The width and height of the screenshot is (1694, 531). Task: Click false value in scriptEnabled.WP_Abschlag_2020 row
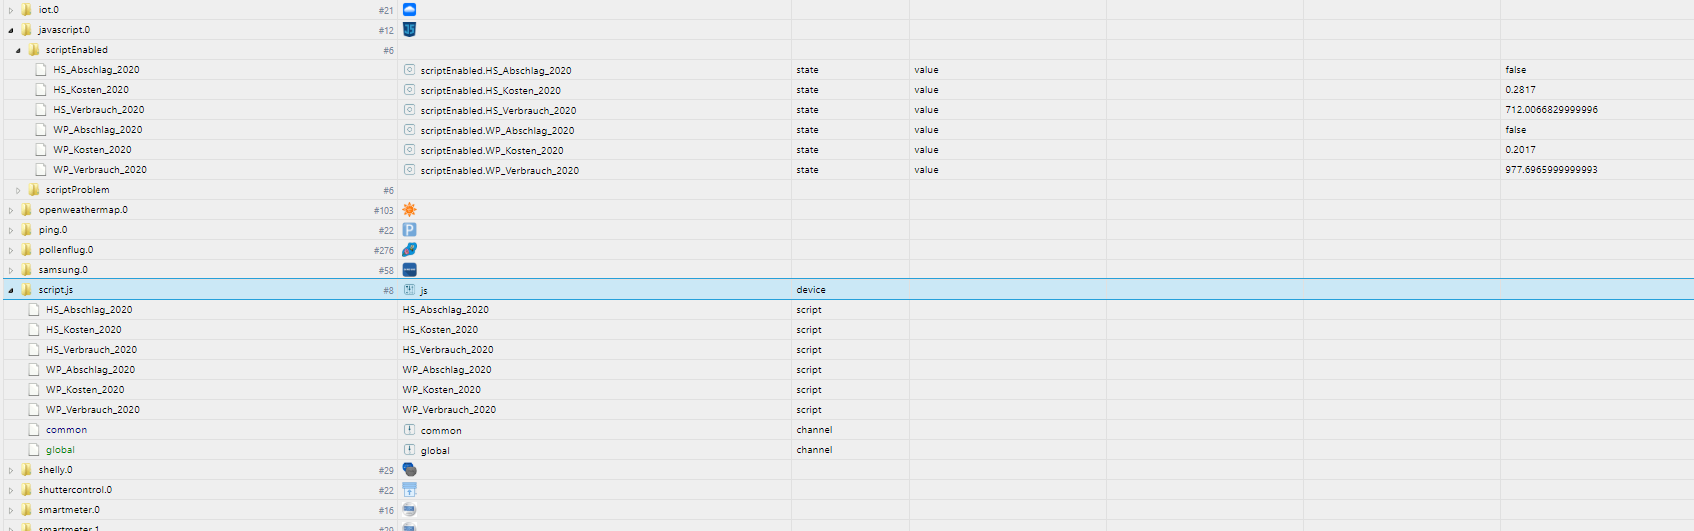[1516, 130]
